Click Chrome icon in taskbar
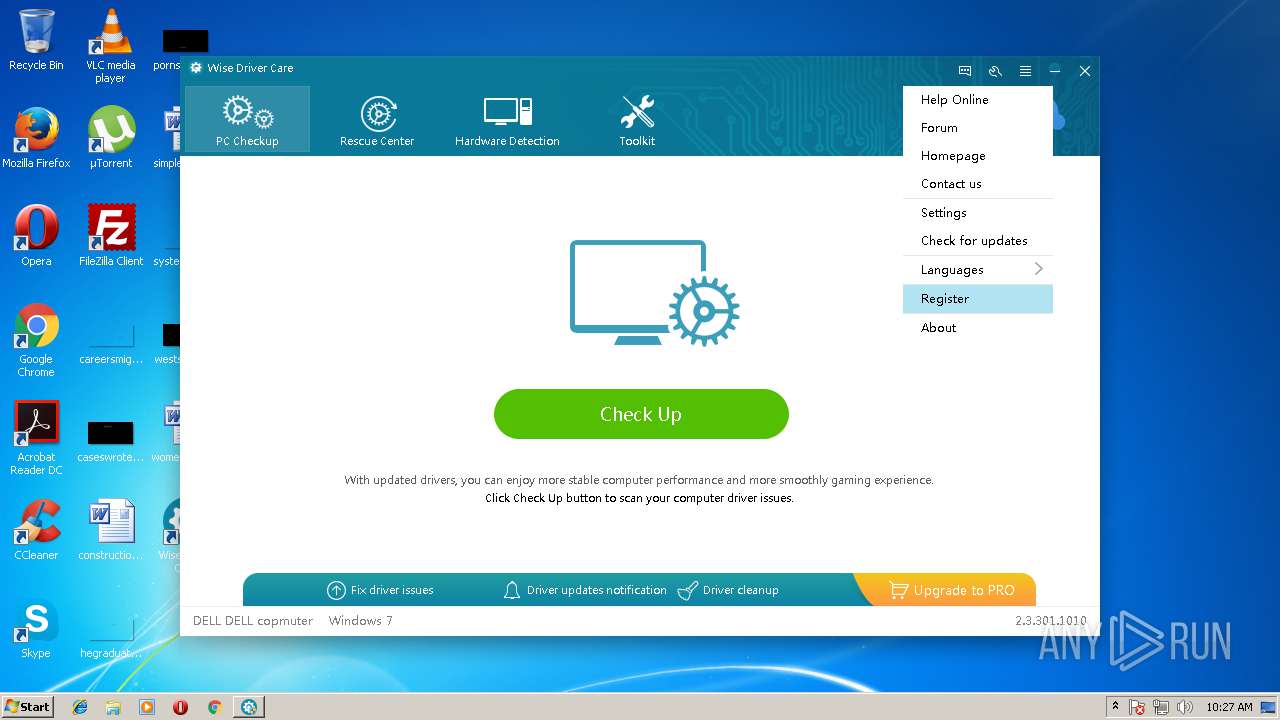The image size is (1280, 720). tap(214, 707)
